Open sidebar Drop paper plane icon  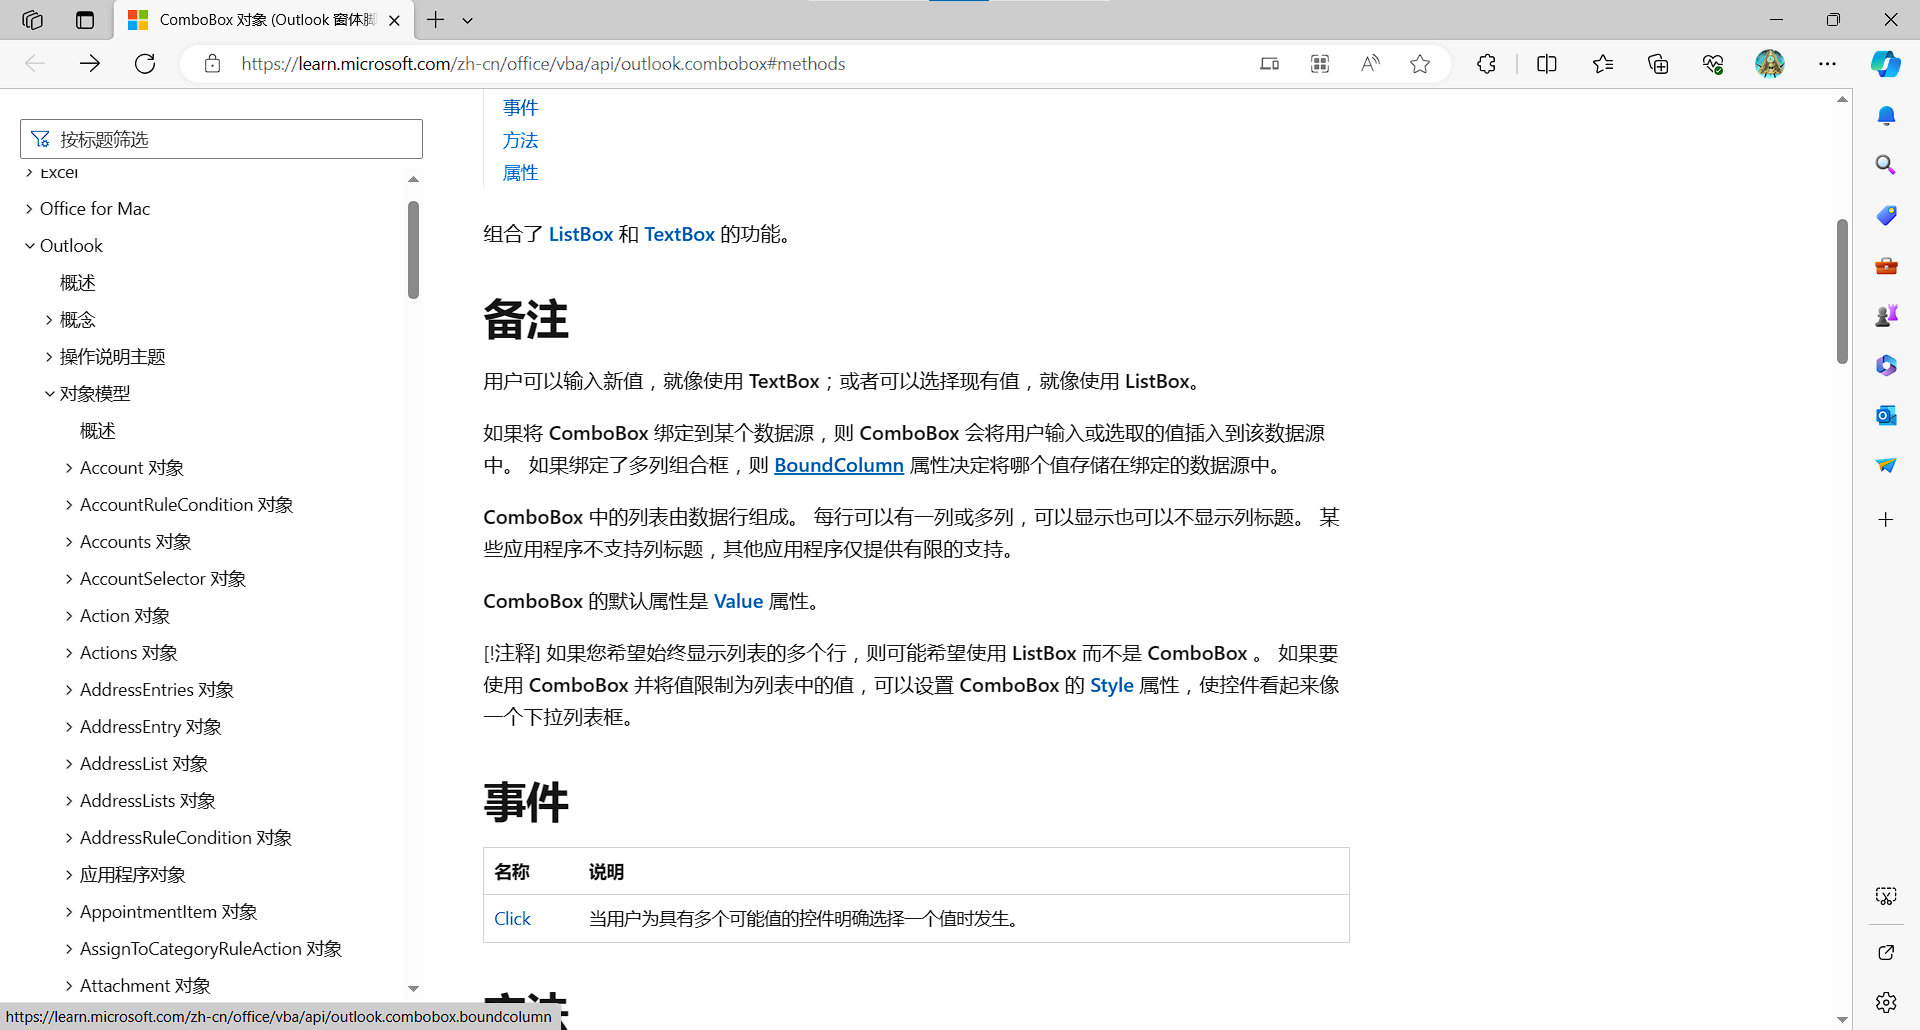tap(1886, 465)
